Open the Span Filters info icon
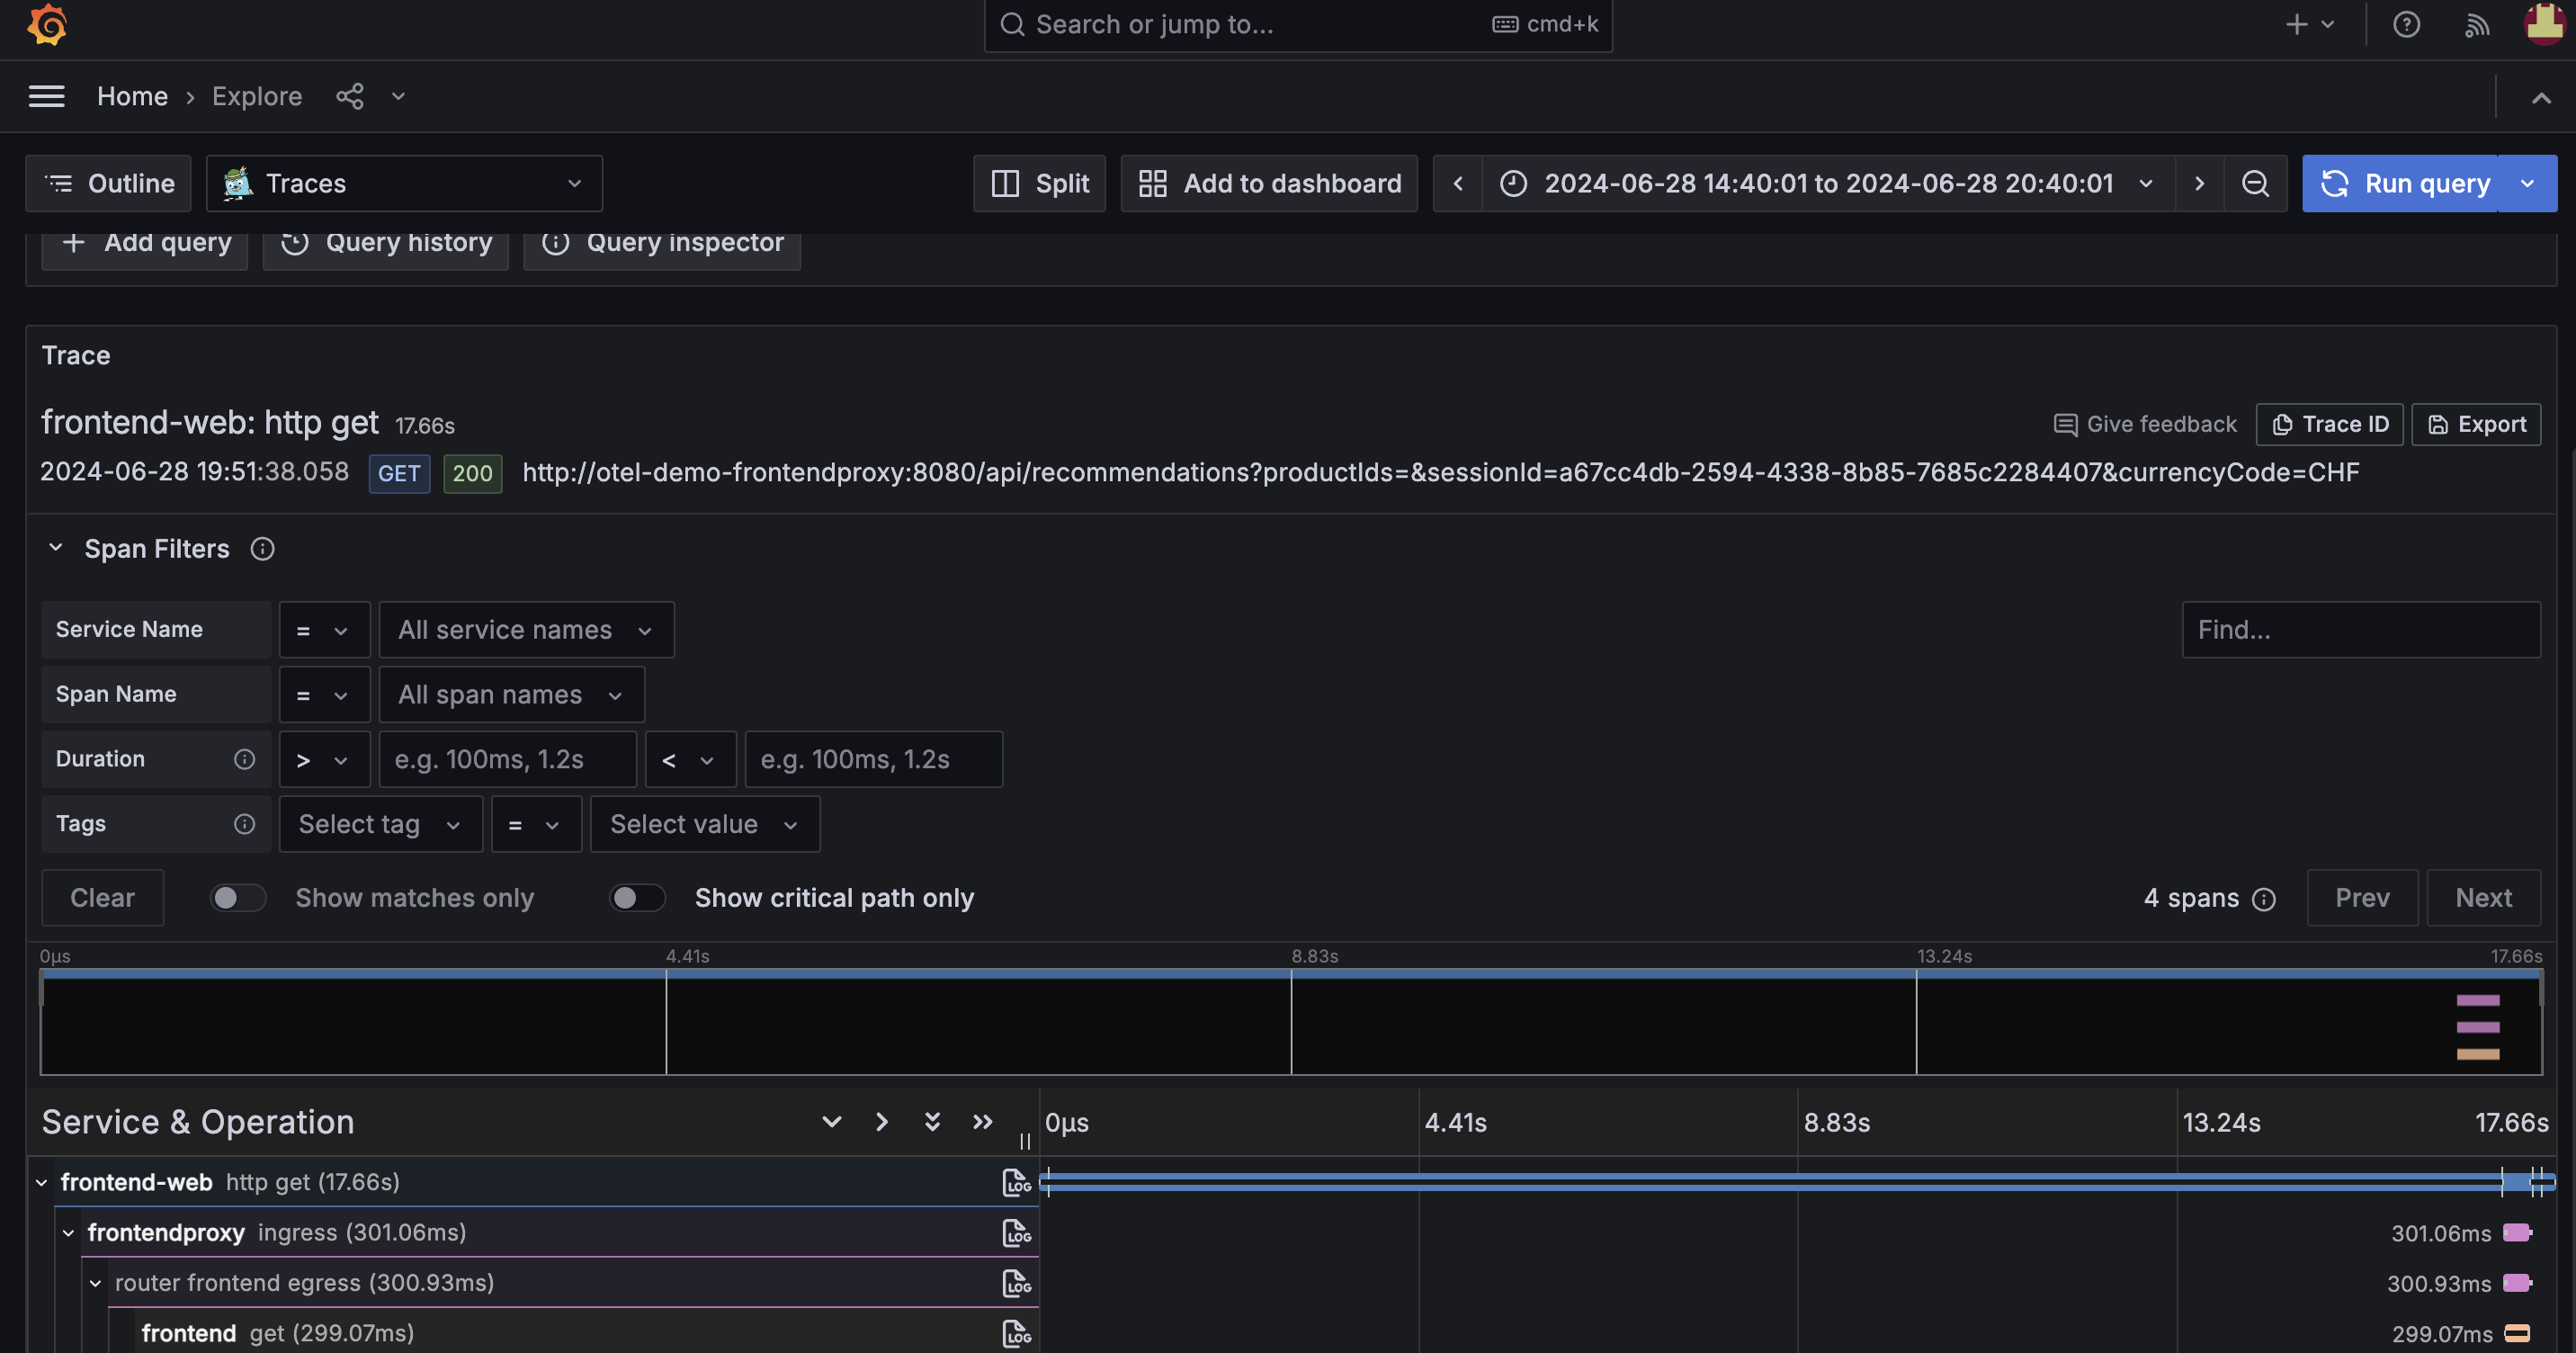Viewport: 2576px width, 1353px height. pos(262,549)
